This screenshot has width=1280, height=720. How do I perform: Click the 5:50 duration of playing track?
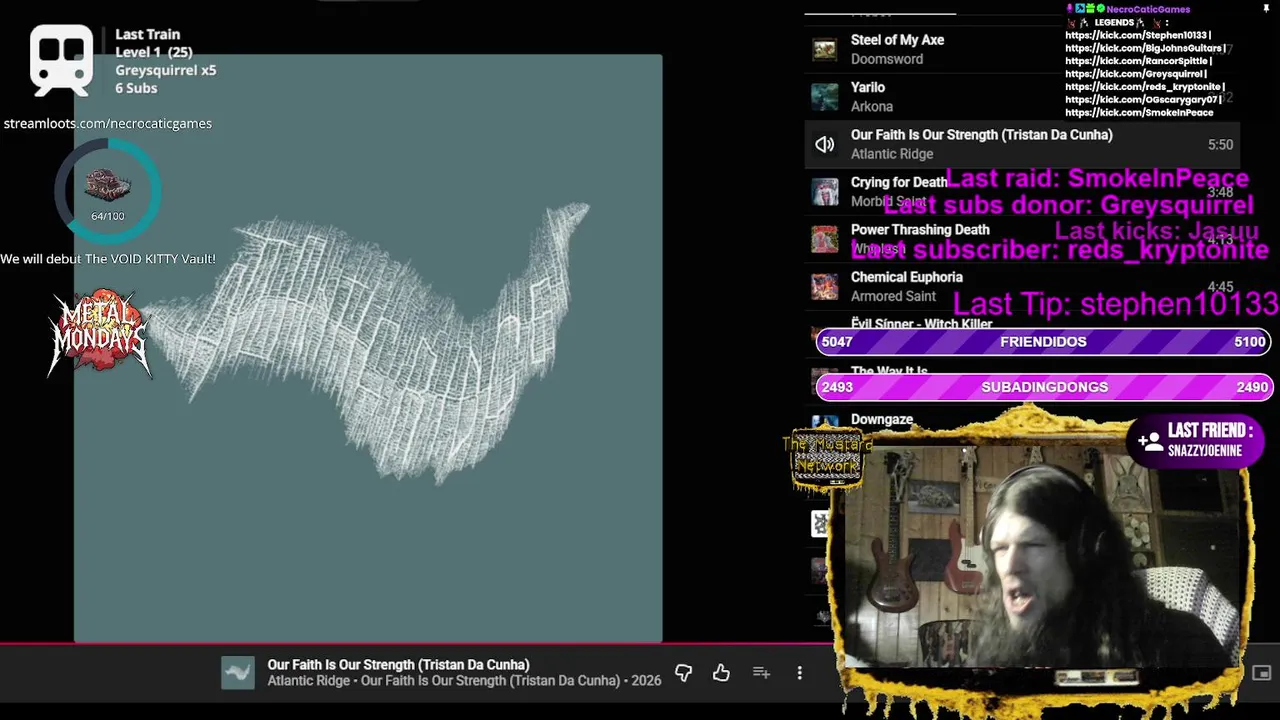pyautogui.click(x=1220, y=145)
